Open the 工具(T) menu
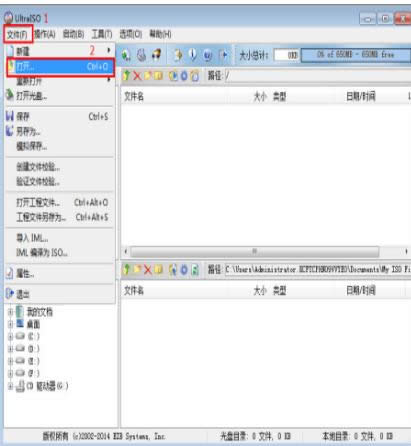411x446 pixels. point(102,34)
